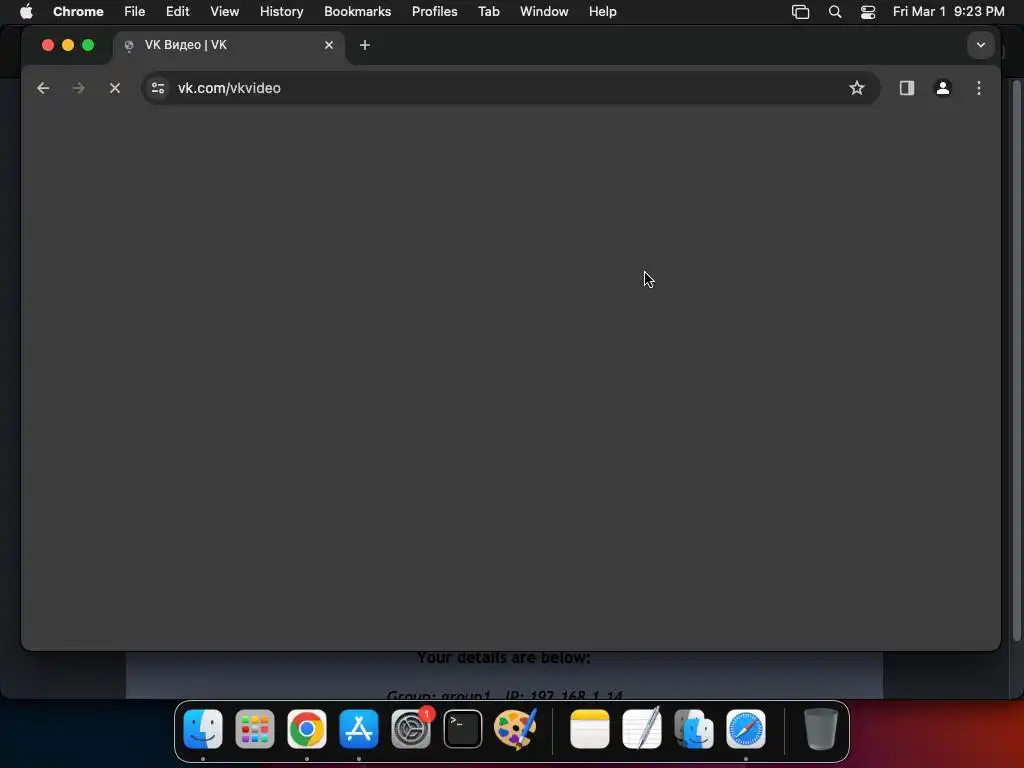This screenshot has height=768, width=1024.
Task: Open the Chrome profile avatar icon
Action: coord(942,88)
